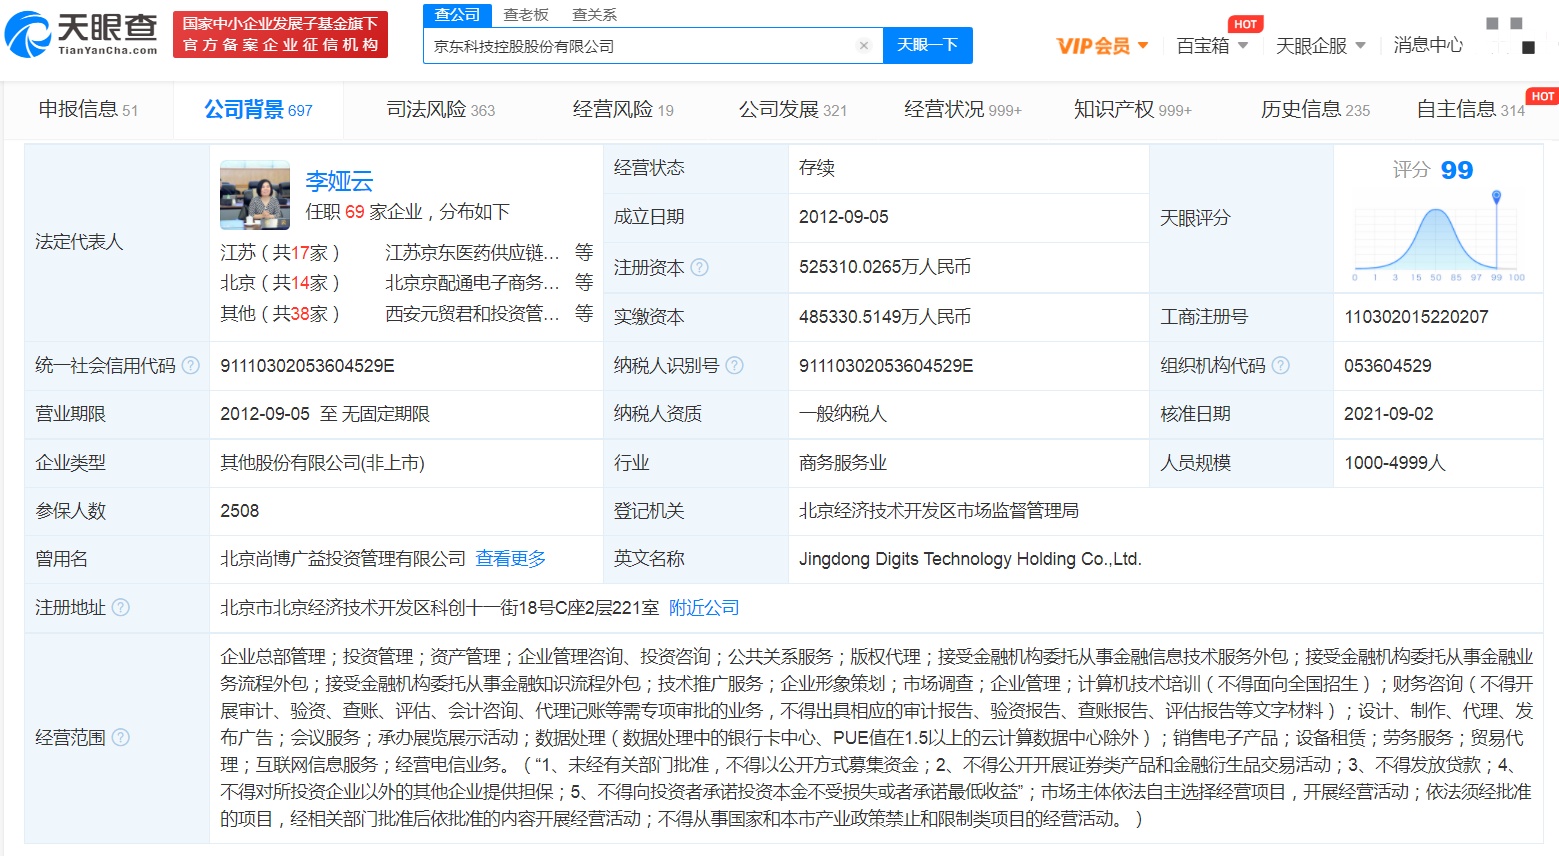Click 其他（共38家）region text

[280, 314]
